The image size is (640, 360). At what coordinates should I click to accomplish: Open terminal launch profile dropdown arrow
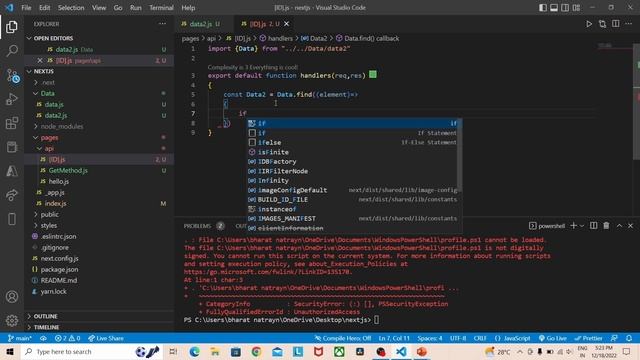tap(582, 226)
